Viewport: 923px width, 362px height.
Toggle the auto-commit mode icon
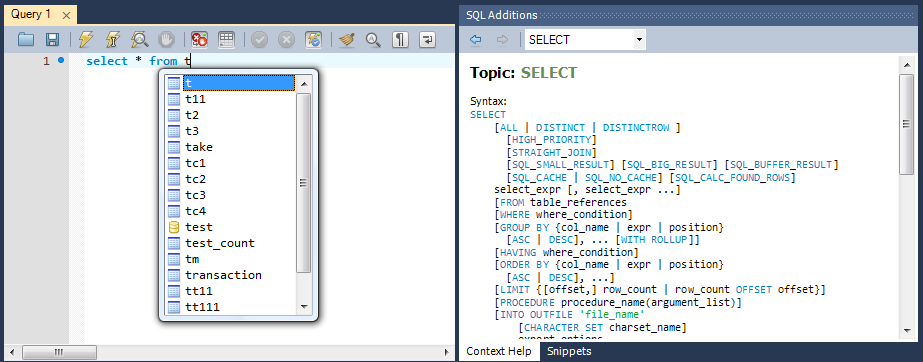313,39
